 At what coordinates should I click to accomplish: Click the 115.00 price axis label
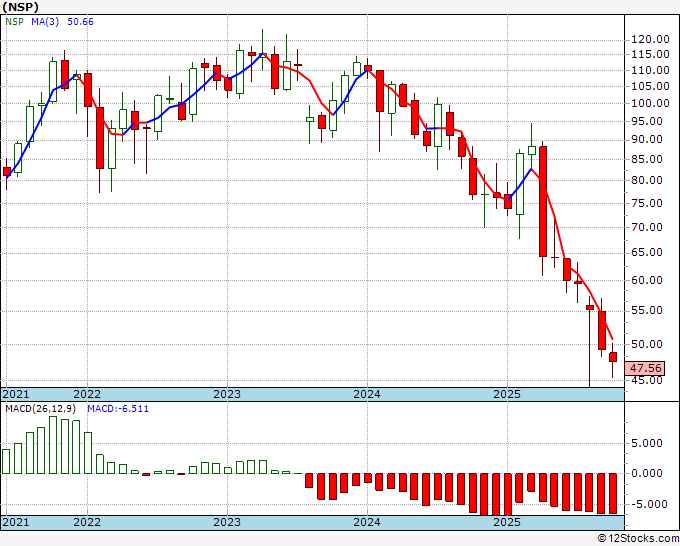pyautogui.click(x=650, y=54)
